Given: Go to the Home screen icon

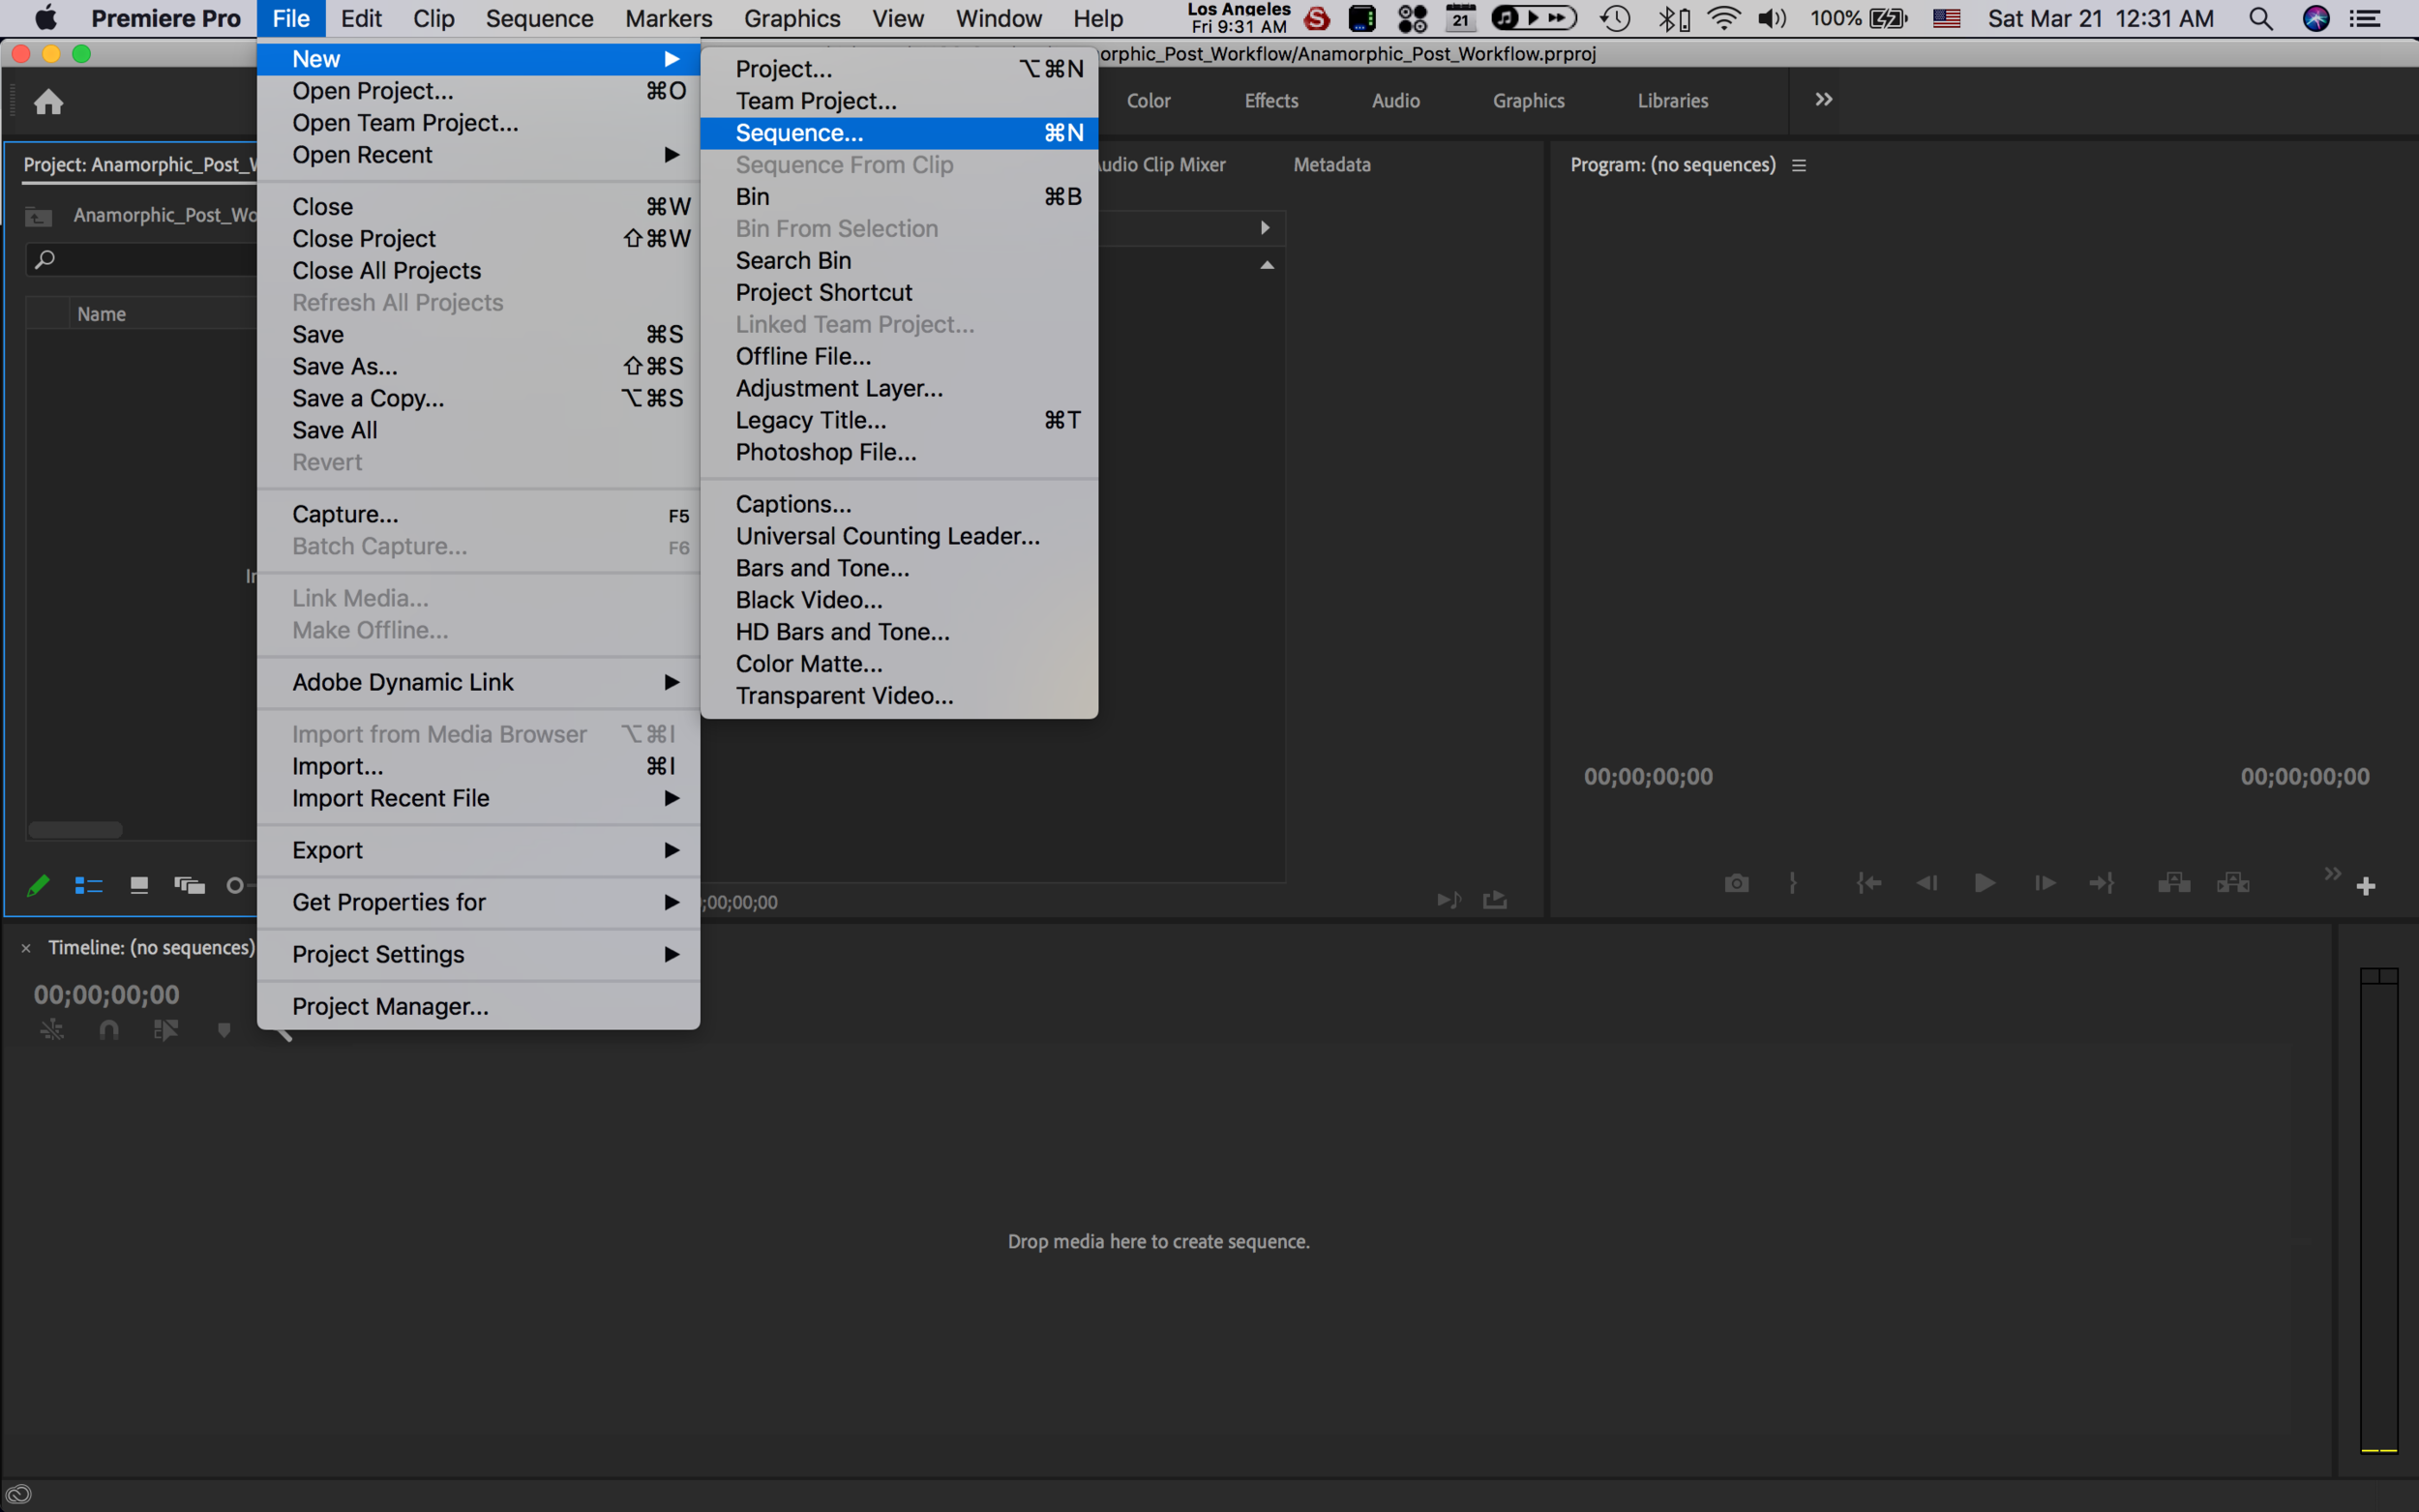Looking at the screenshot, I should coord(48,101).
